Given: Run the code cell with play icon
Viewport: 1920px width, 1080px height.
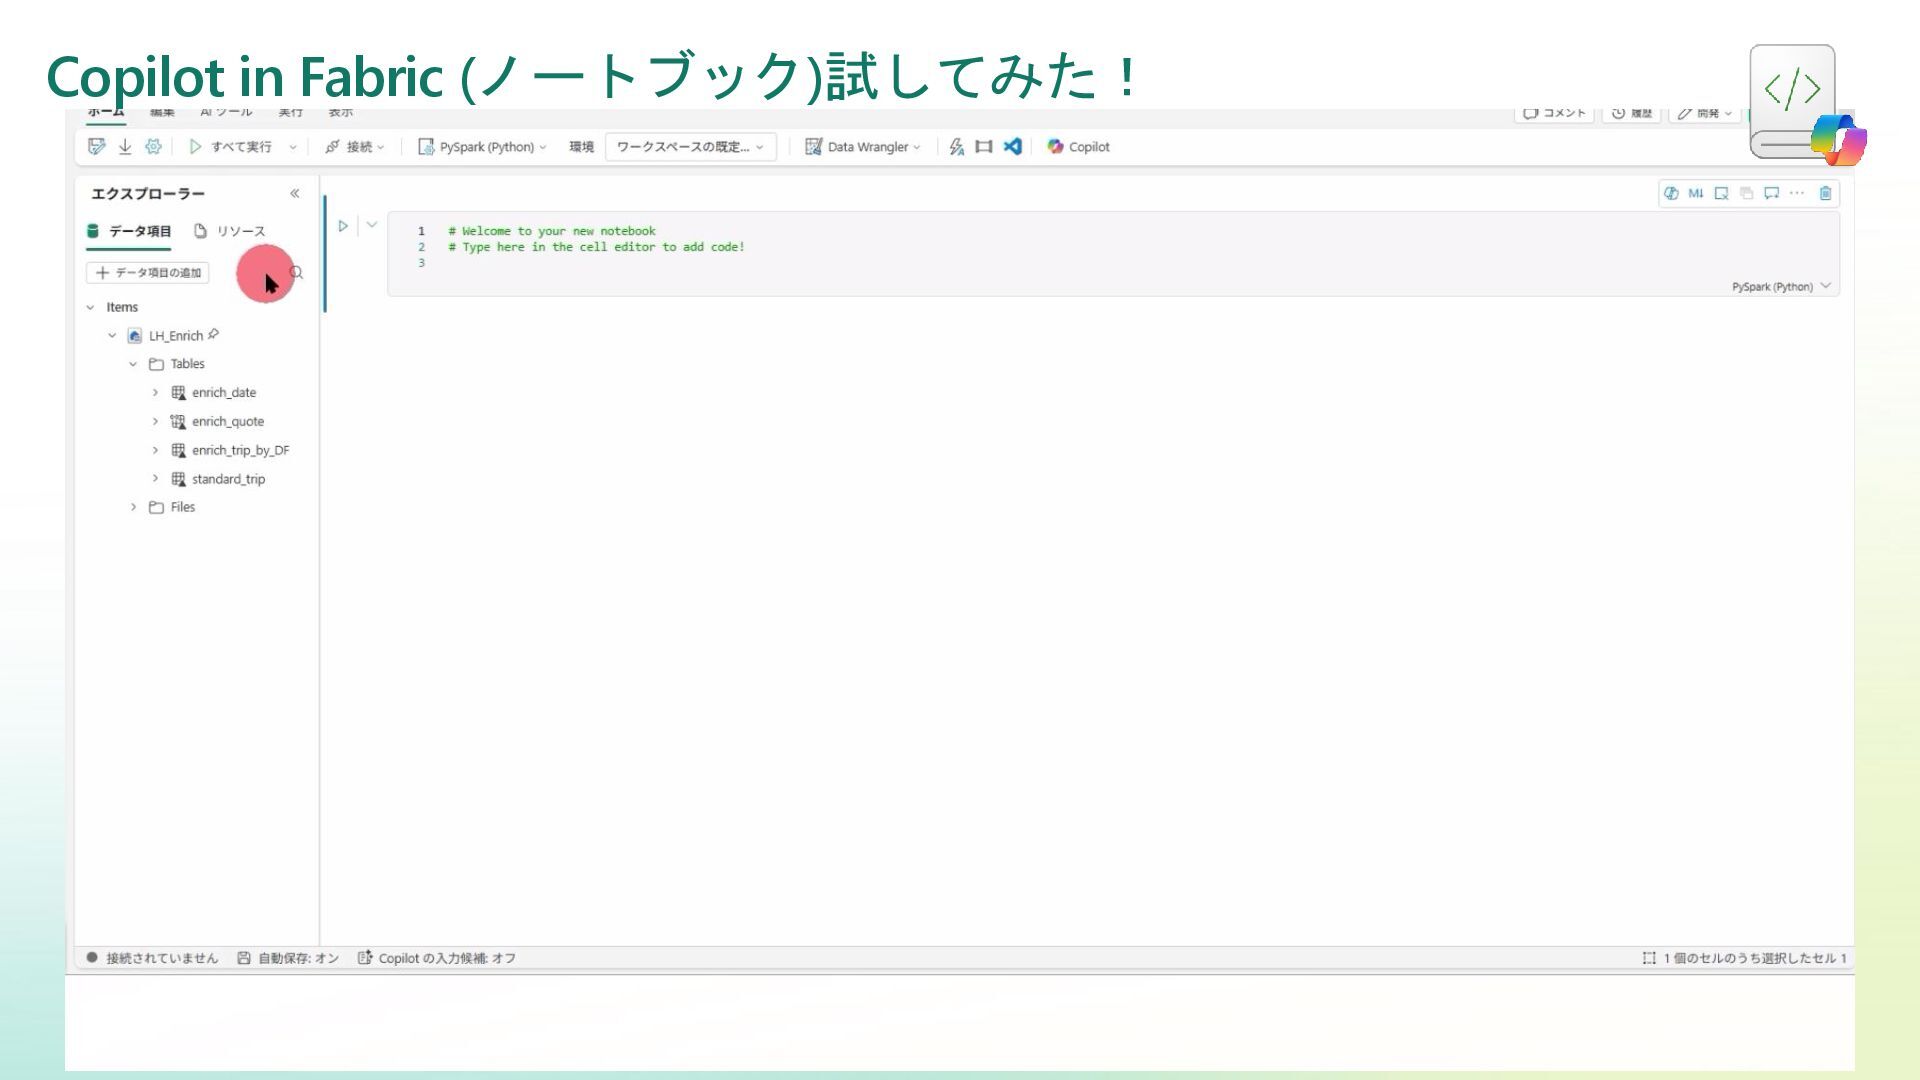Looking at the screenshot, I should (x=343, y=226).
